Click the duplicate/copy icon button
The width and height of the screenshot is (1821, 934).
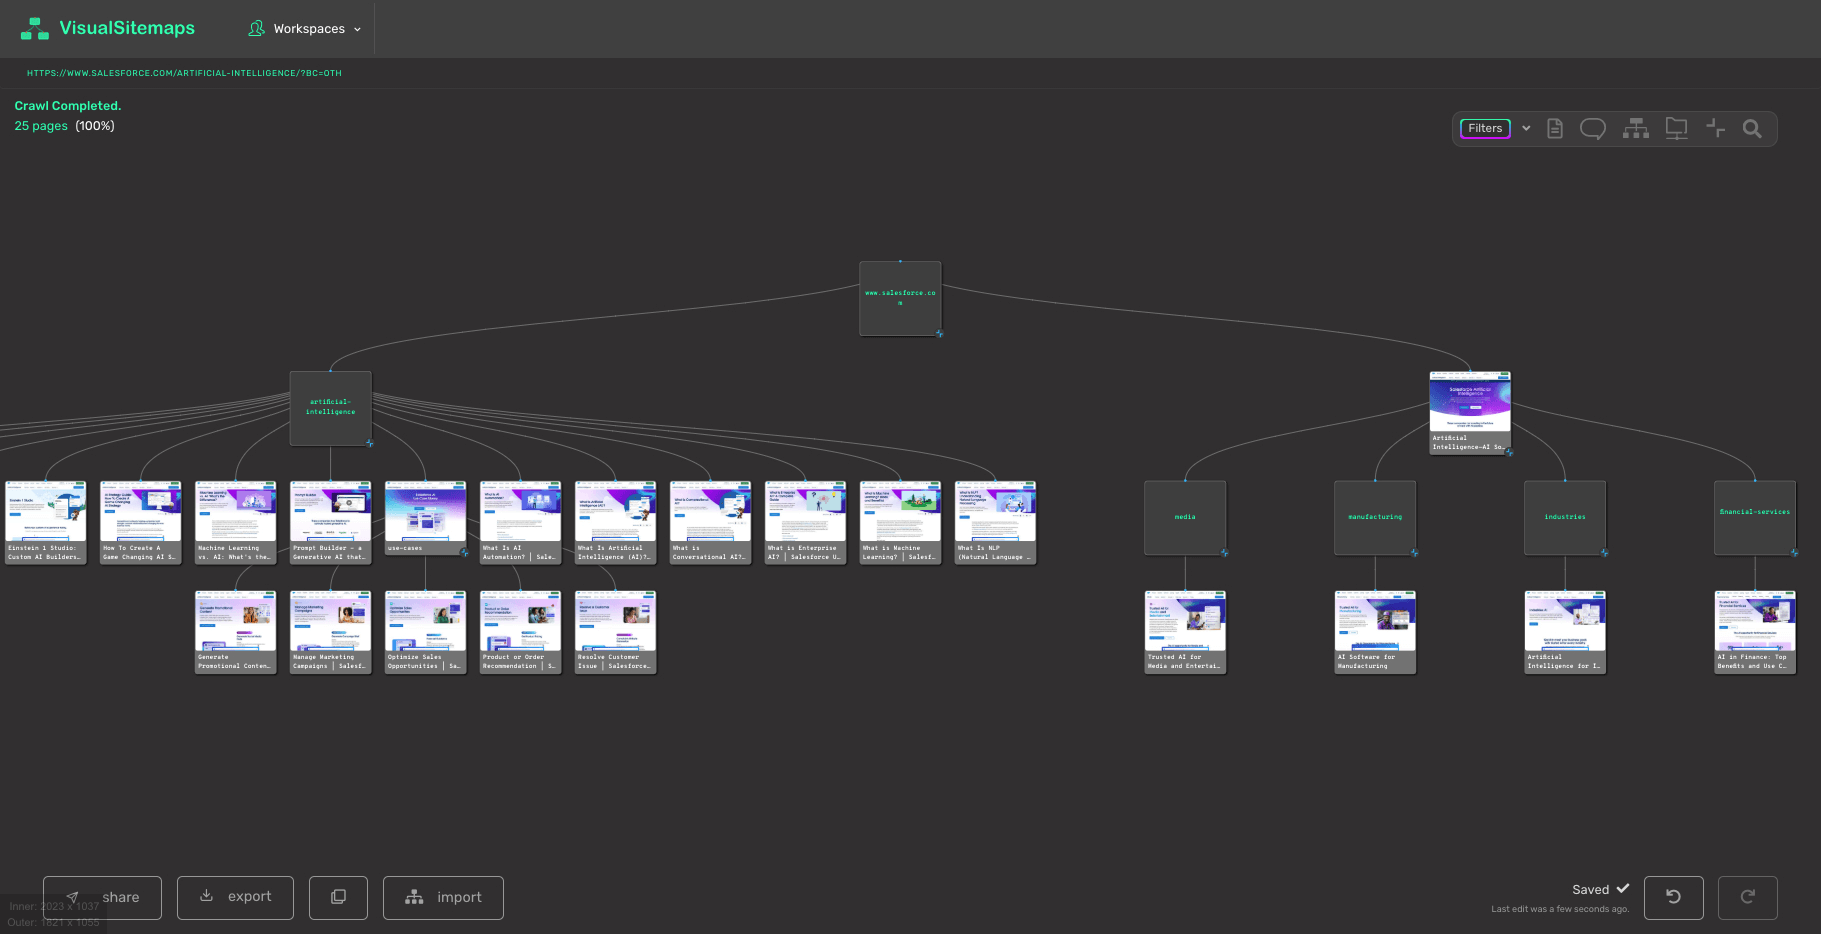(338, 897)
